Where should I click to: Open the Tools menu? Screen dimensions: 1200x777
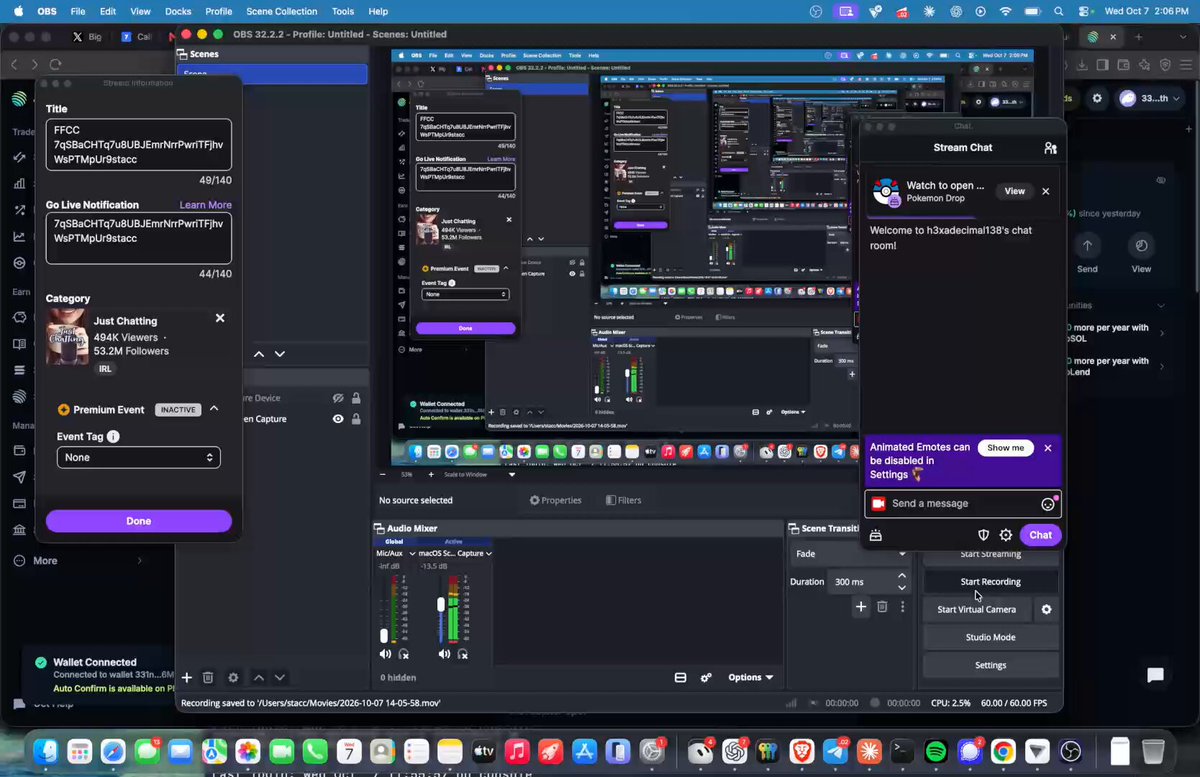[x=343, y=11]
